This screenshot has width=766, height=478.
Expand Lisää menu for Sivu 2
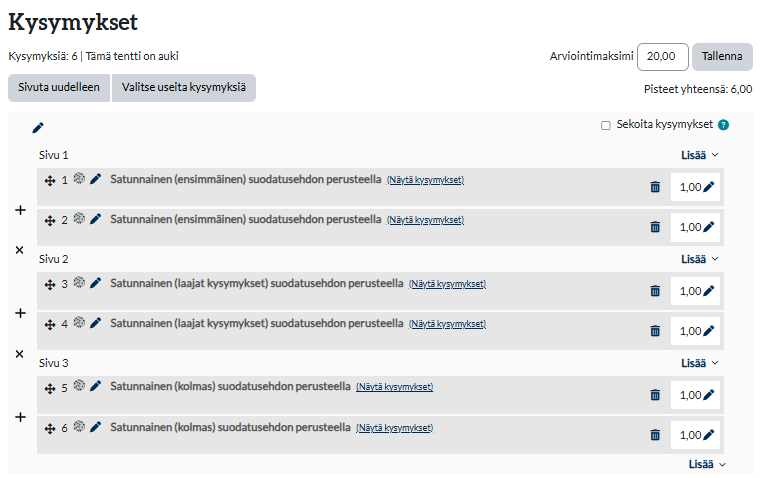click(x=700, y=259)
